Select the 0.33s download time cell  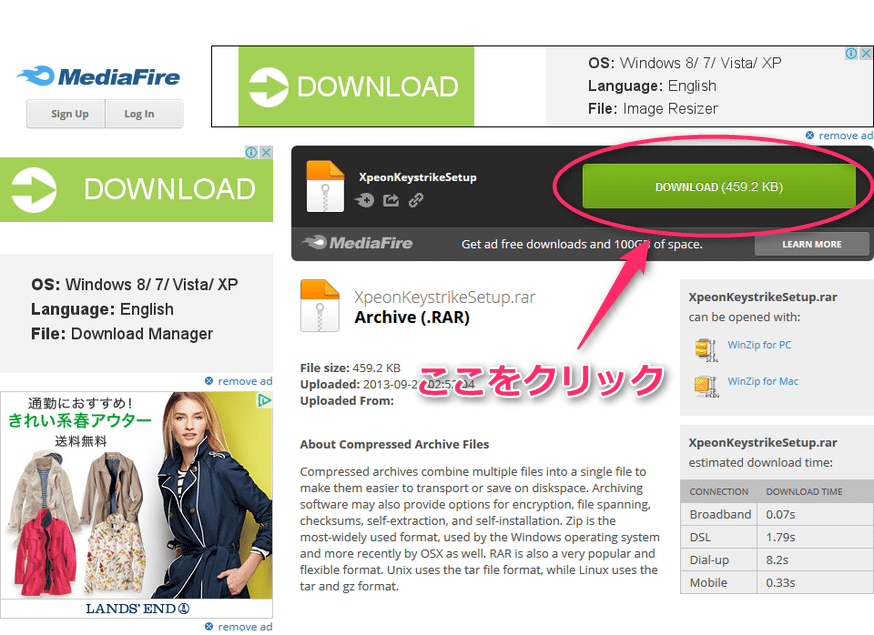tap(780, 583)
